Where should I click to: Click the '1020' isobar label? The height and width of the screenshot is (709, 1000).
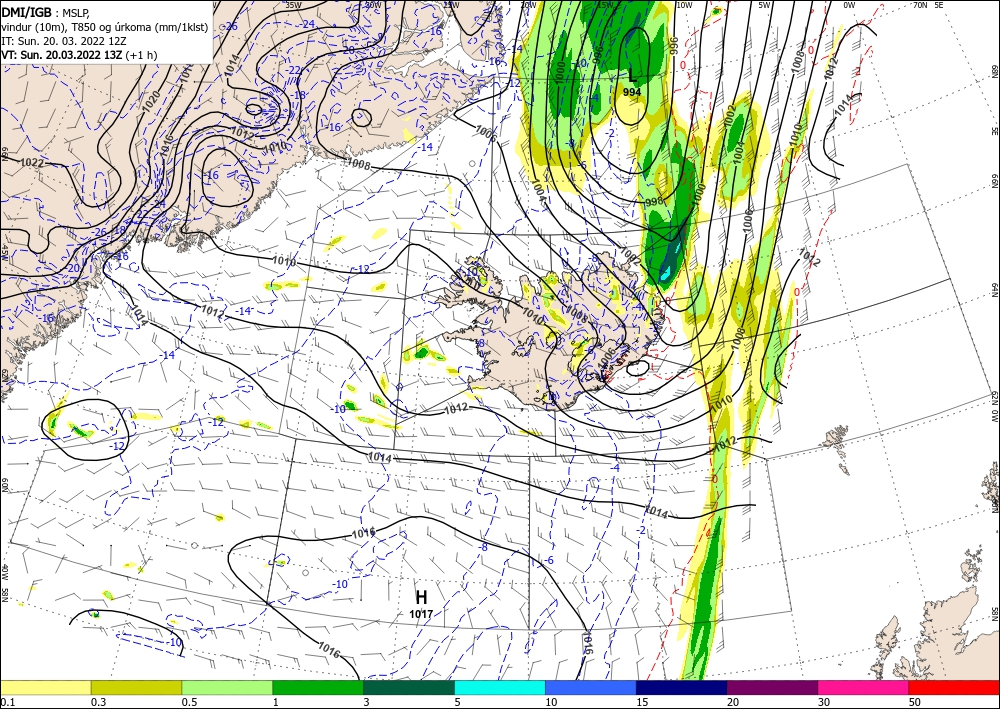pyautogui.click(x=152, y=101)
